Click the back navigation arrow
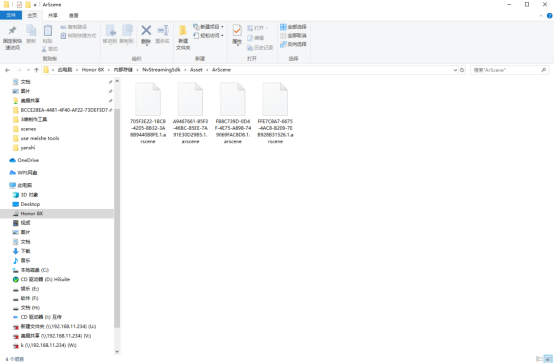Screen dimensions: 554x363 [7, 70]
